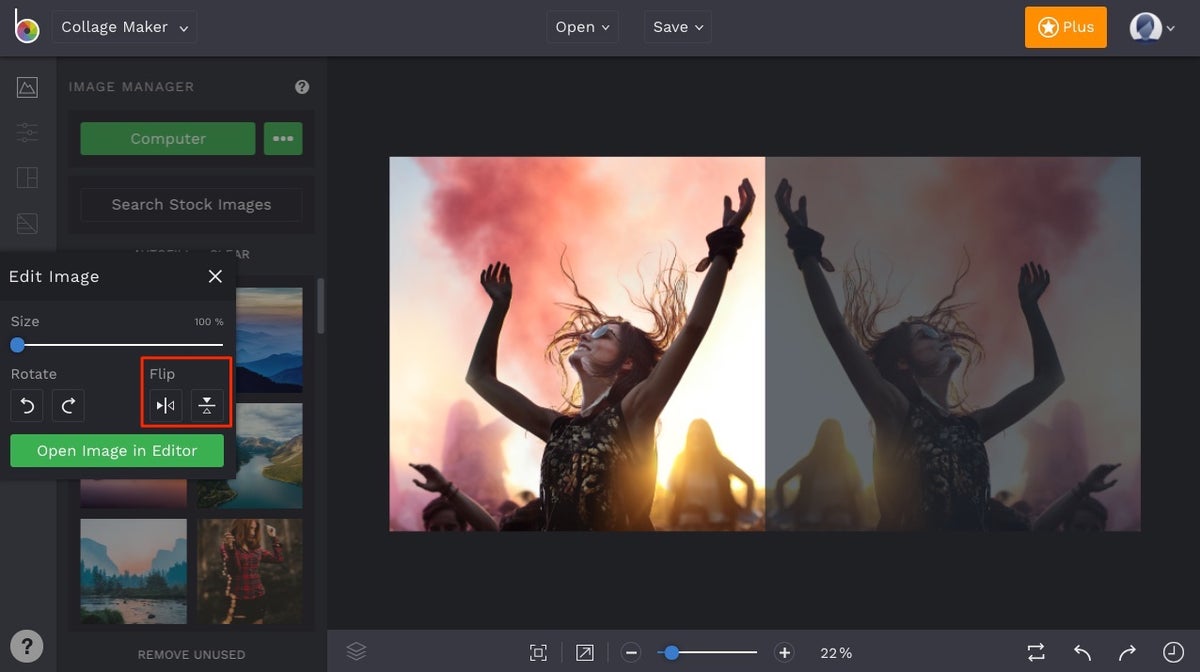Viewport: 1200px width, 672px height.
Task: Upload from Computer button
Action: click(x=168, y=139)
